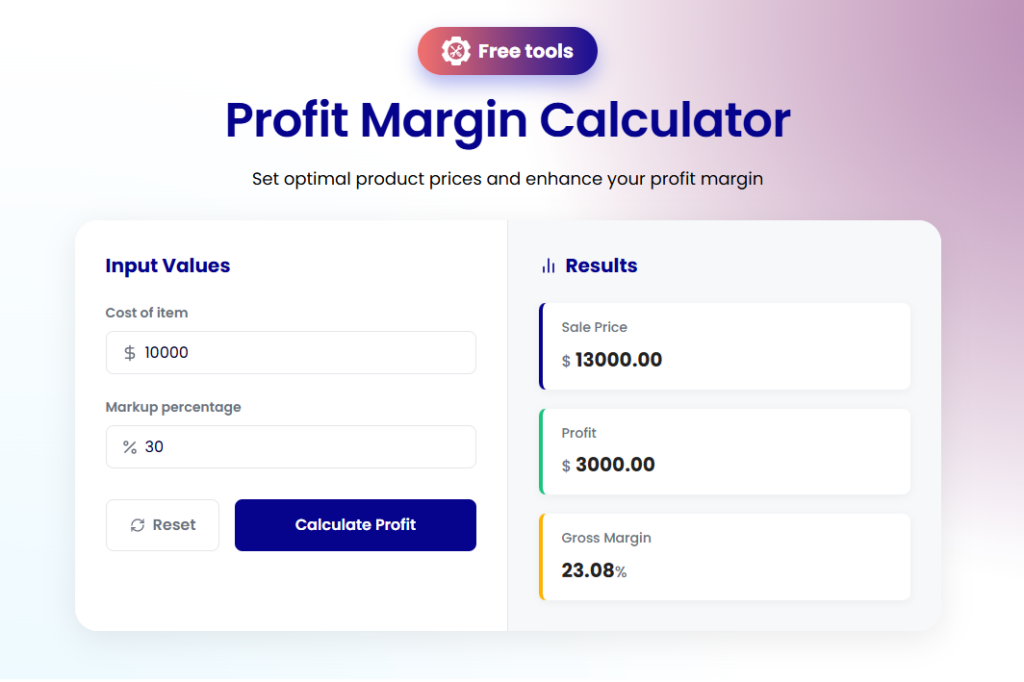Open the Free tools badge
The height and width of the screenshot is (682, 1024).
coord(507,50)
